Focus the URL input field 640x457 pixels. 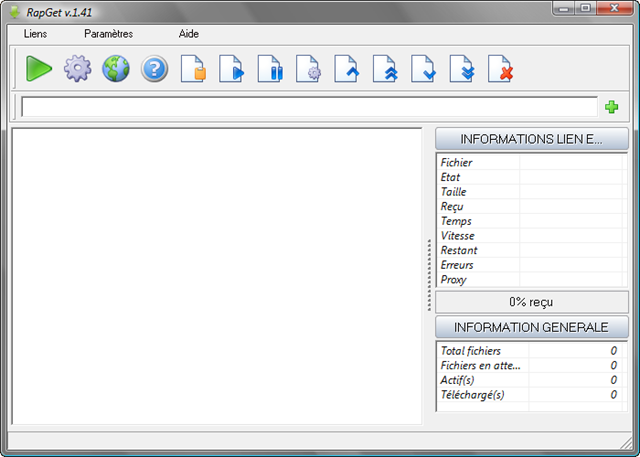click(309, 107)
